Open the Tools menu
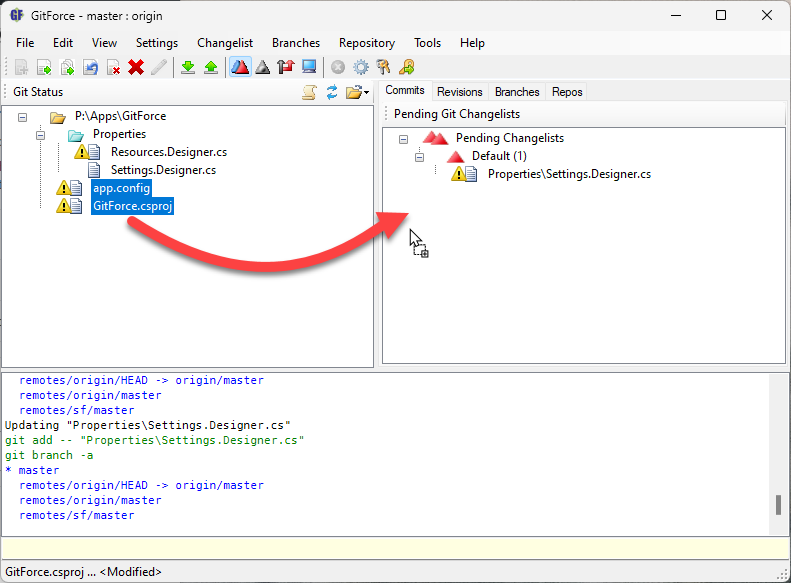791x583 pixels. (x=428, y=43)
